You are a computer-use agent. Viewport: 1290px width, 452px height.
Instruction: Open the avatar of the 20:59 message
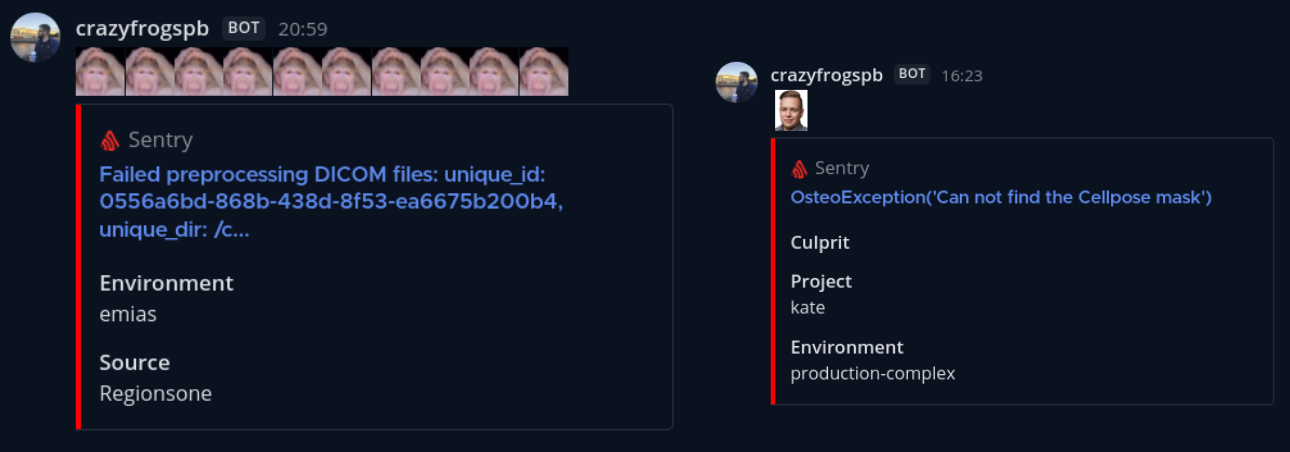[35, 38]
